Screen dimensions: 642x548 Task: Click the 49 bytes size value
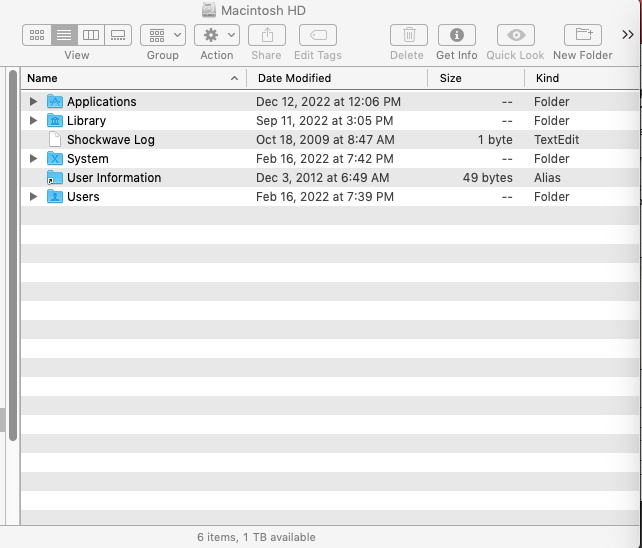coord(488,178)
